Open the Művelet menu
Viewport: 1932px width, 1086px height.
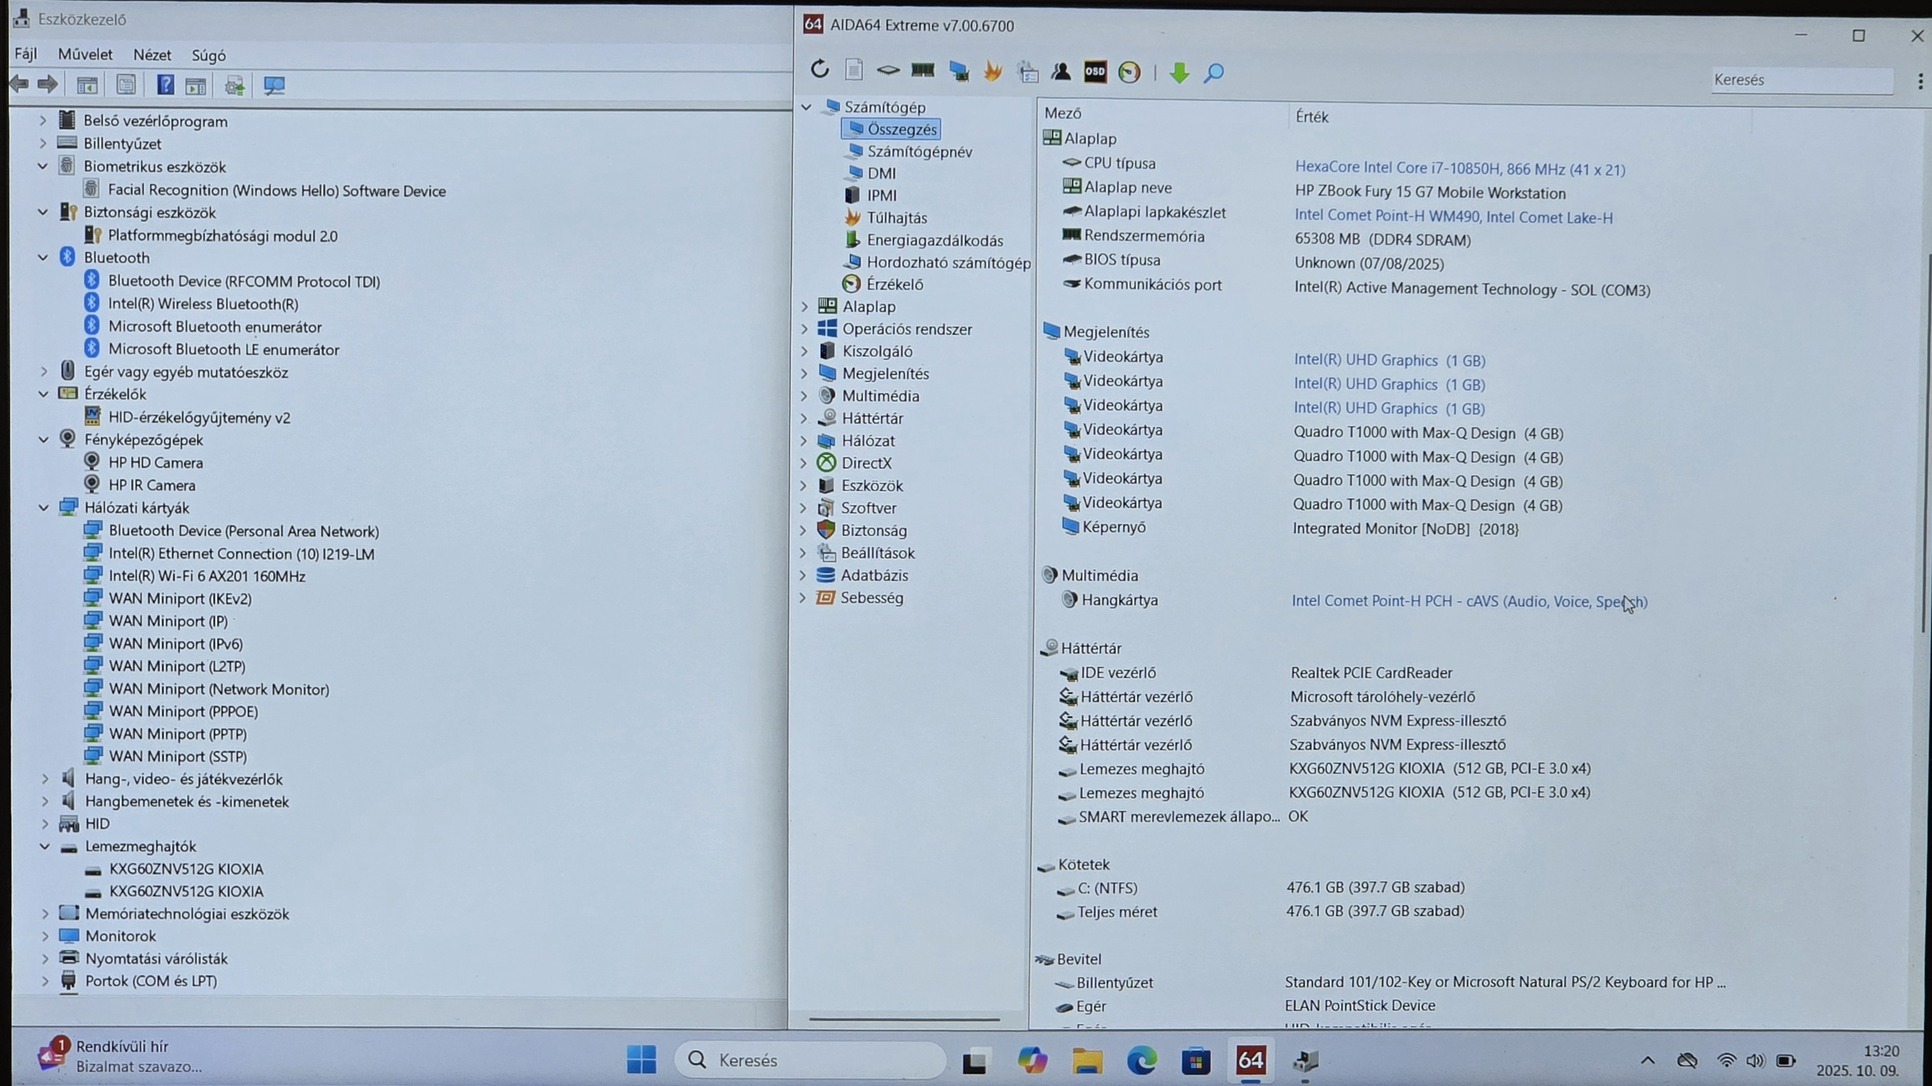tap(85, 55)
